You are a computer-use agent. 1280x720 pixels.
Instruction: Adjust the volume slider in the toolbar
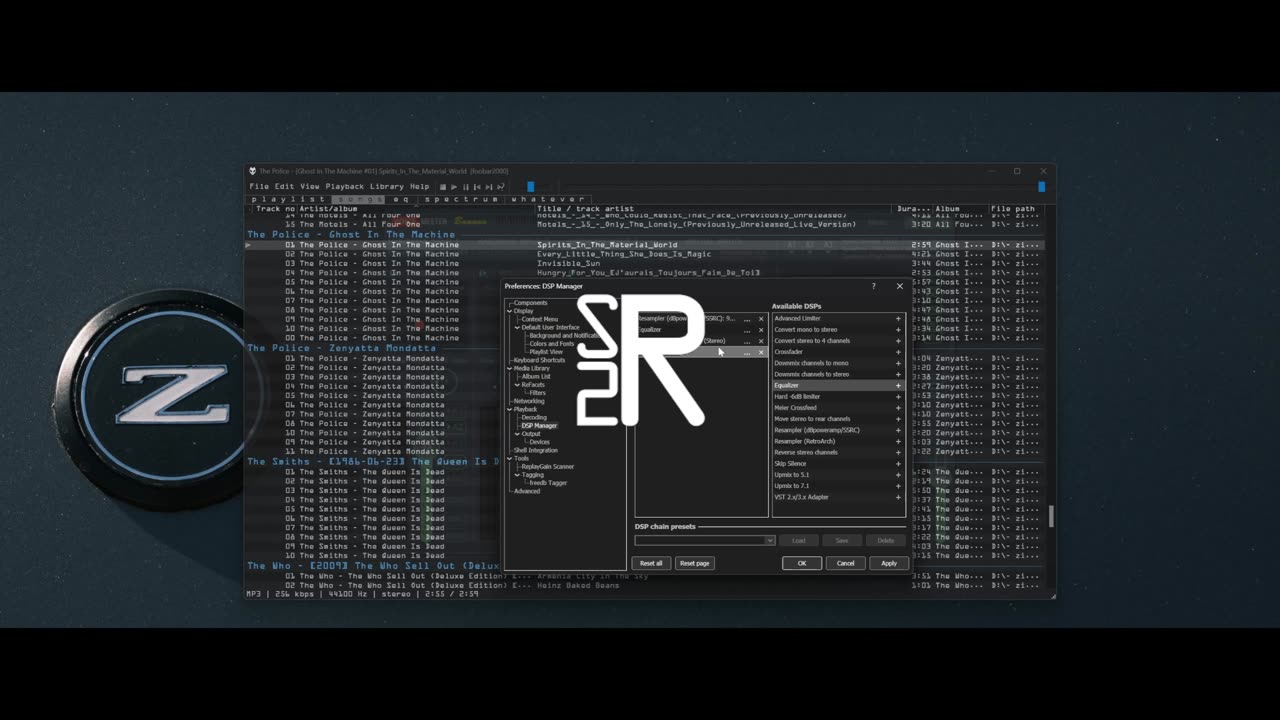pyautogui.click(x=530, y=186)
